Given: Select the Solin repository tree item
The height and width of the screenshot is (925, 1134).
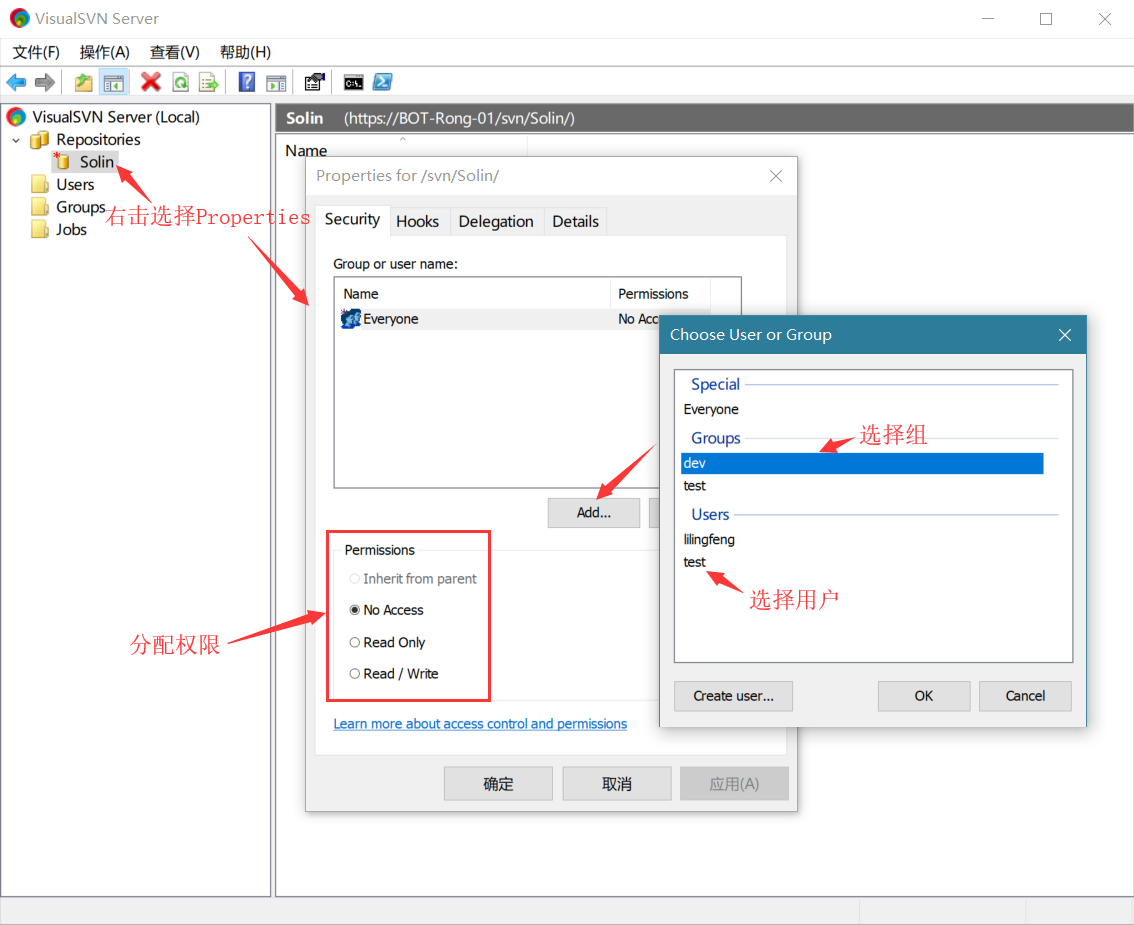Looking at the screenshot, I should pyautogui.click(x=97, y=161).
